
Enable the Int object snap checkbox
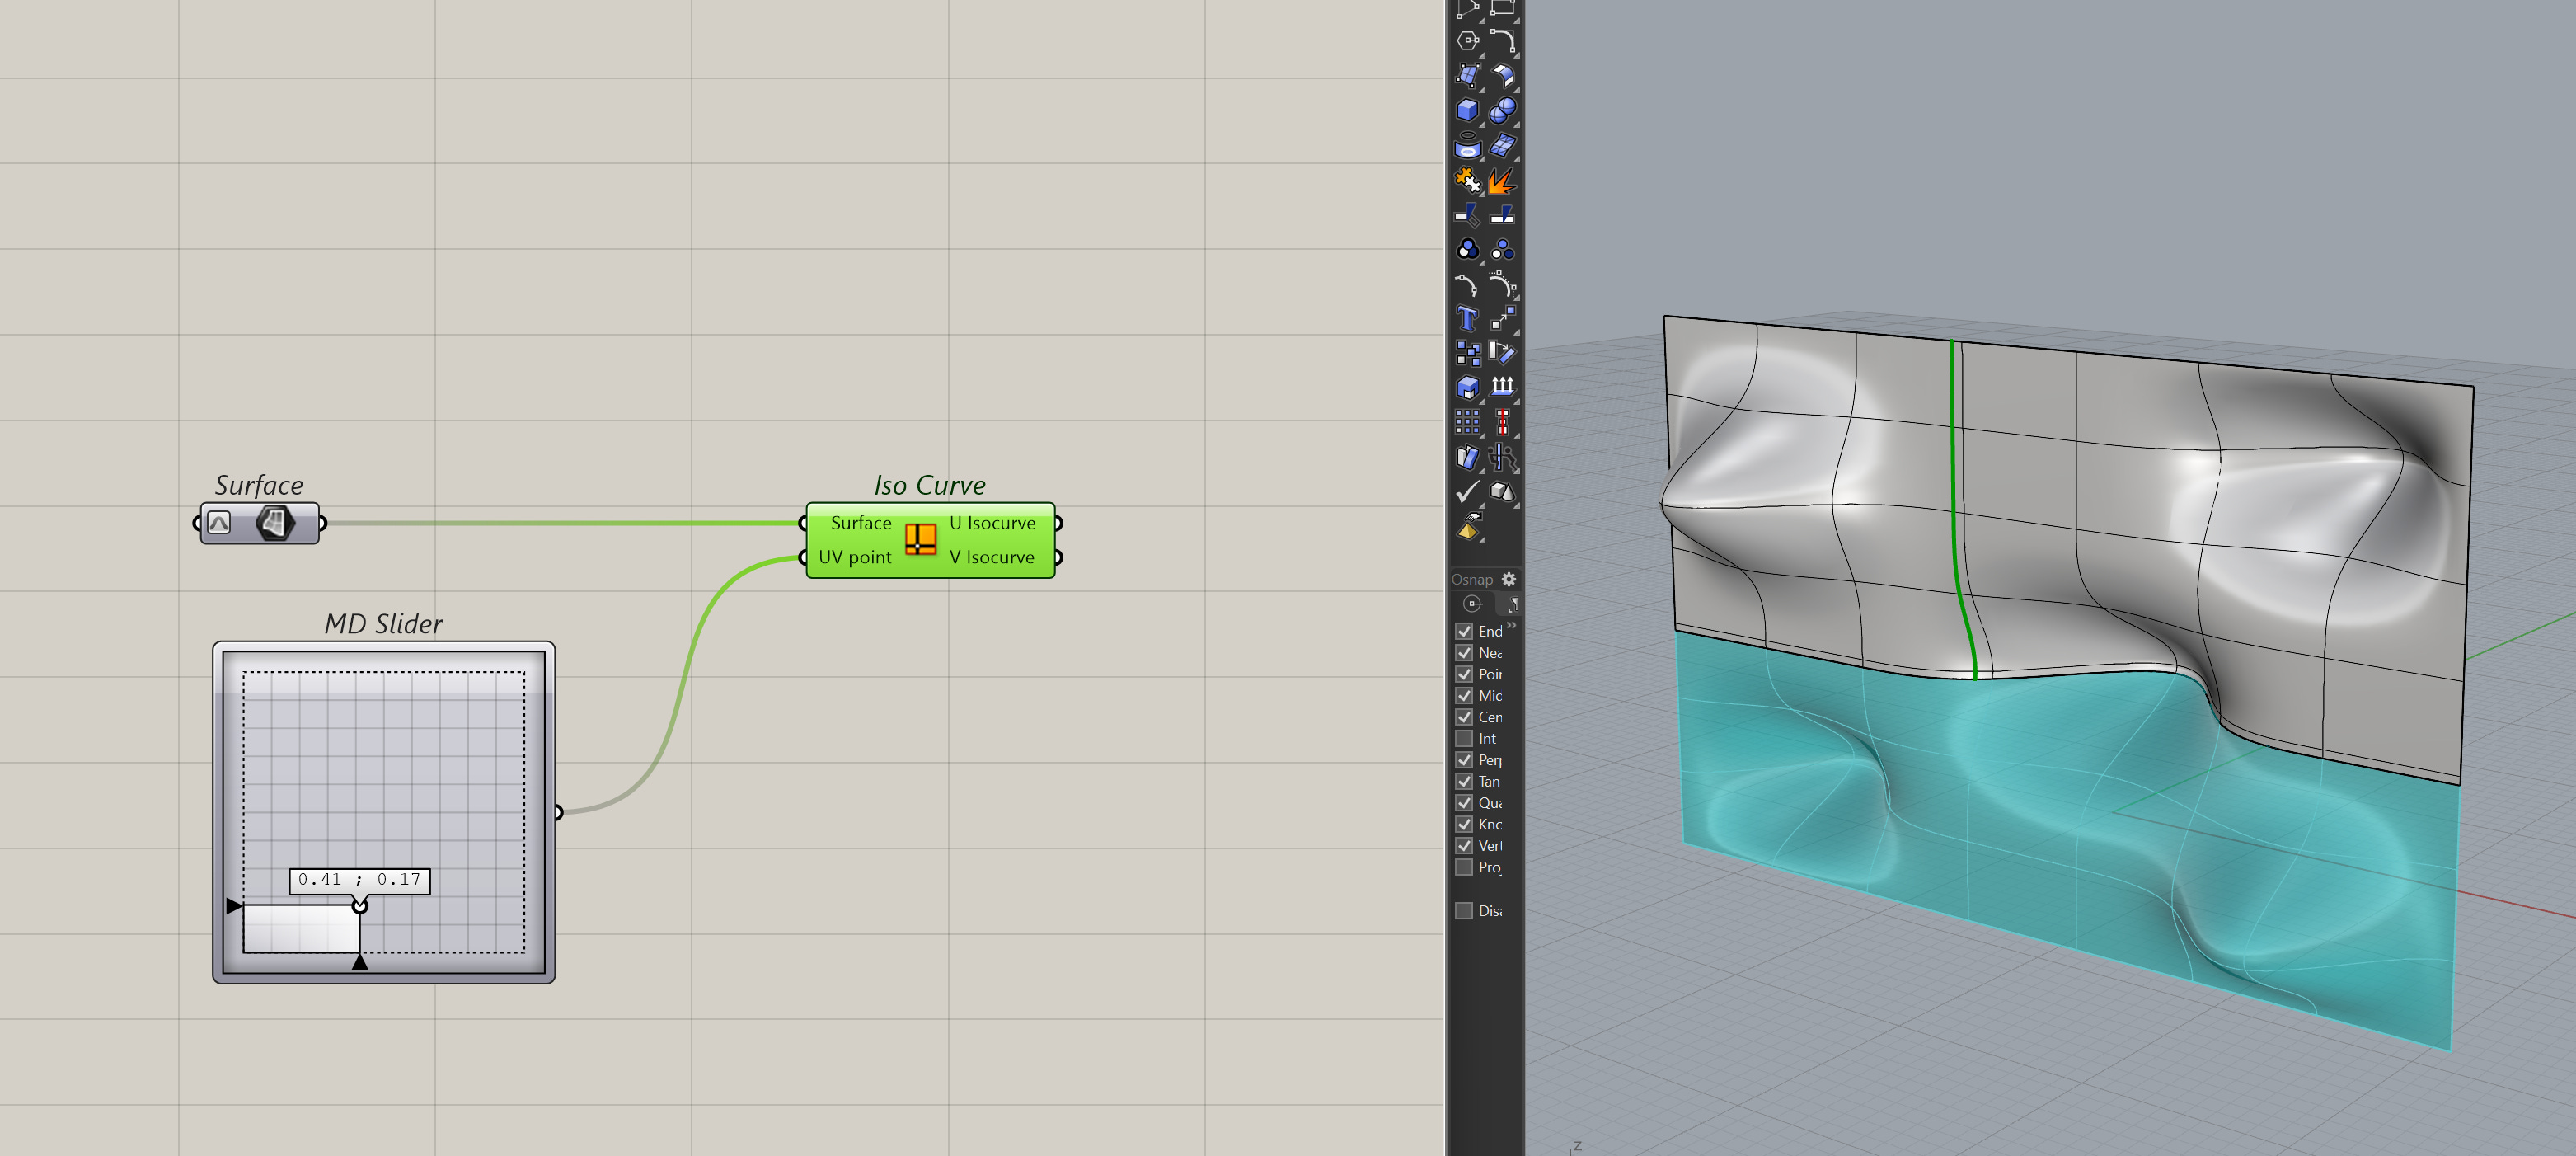coord(1464,739)
